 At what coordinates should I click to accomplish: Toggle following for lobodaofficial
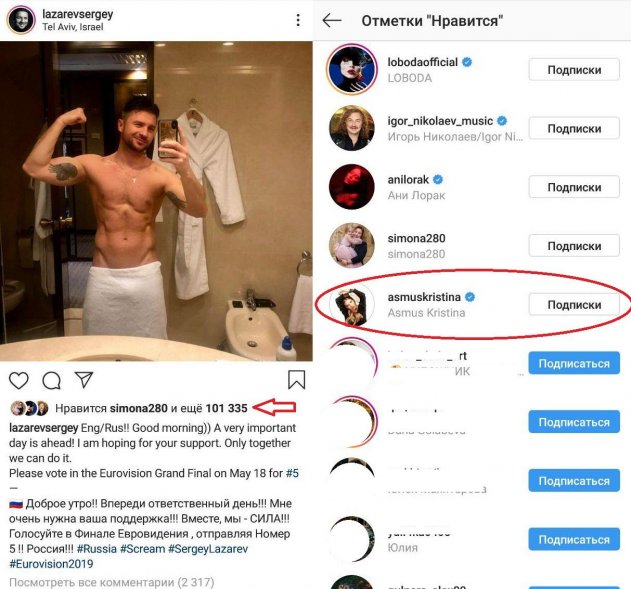click(x=574, y=70)
